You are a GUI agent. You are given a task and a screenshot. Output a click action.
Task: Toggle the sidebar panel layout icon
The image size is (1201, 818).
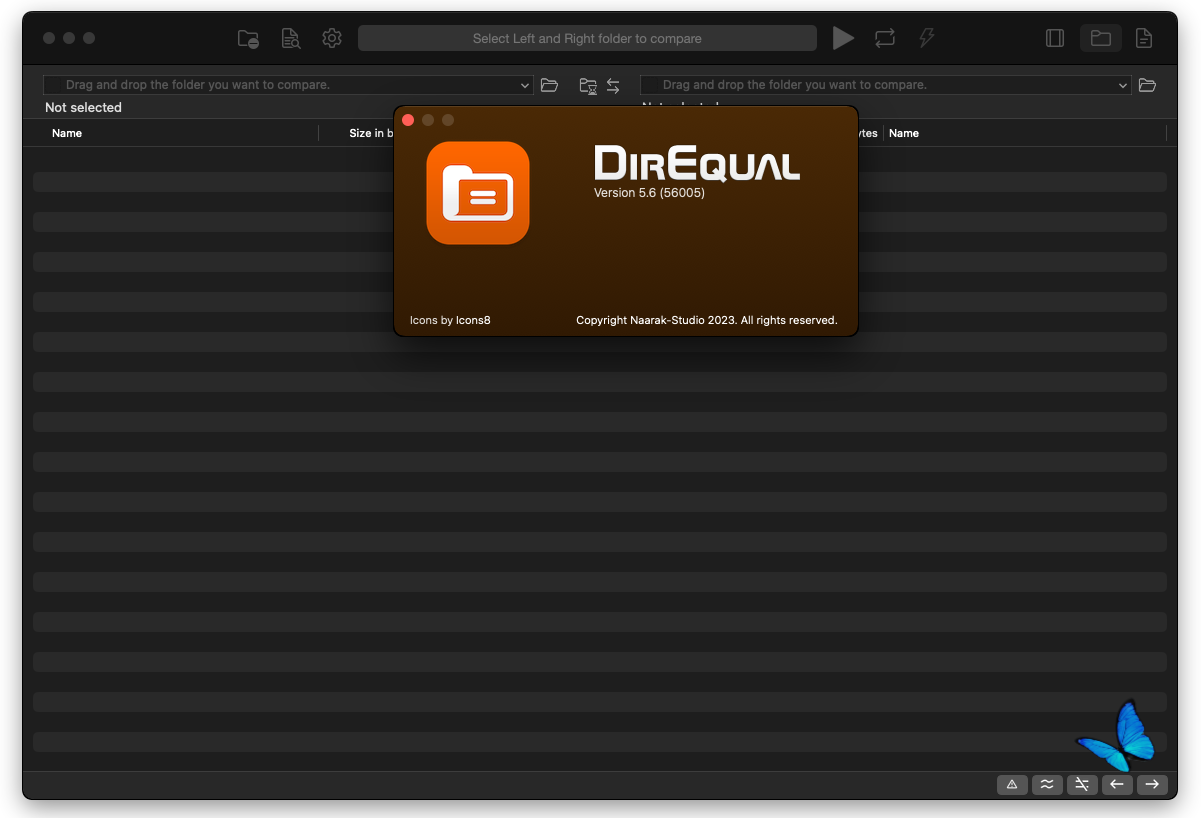pos(1055,38)
